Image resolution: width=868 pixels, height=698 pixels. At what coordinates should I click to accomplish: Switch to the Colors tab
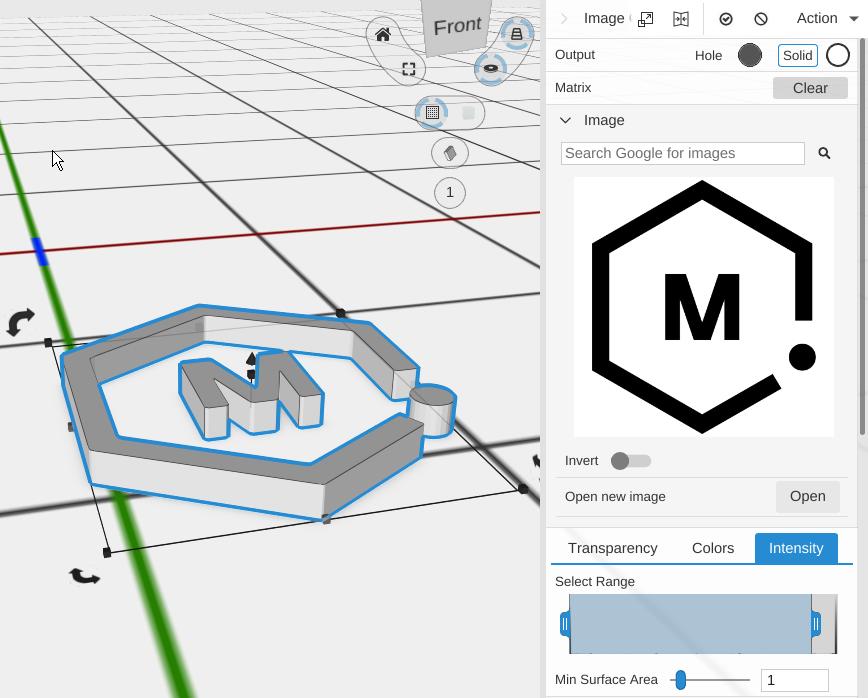coord(713,548)
